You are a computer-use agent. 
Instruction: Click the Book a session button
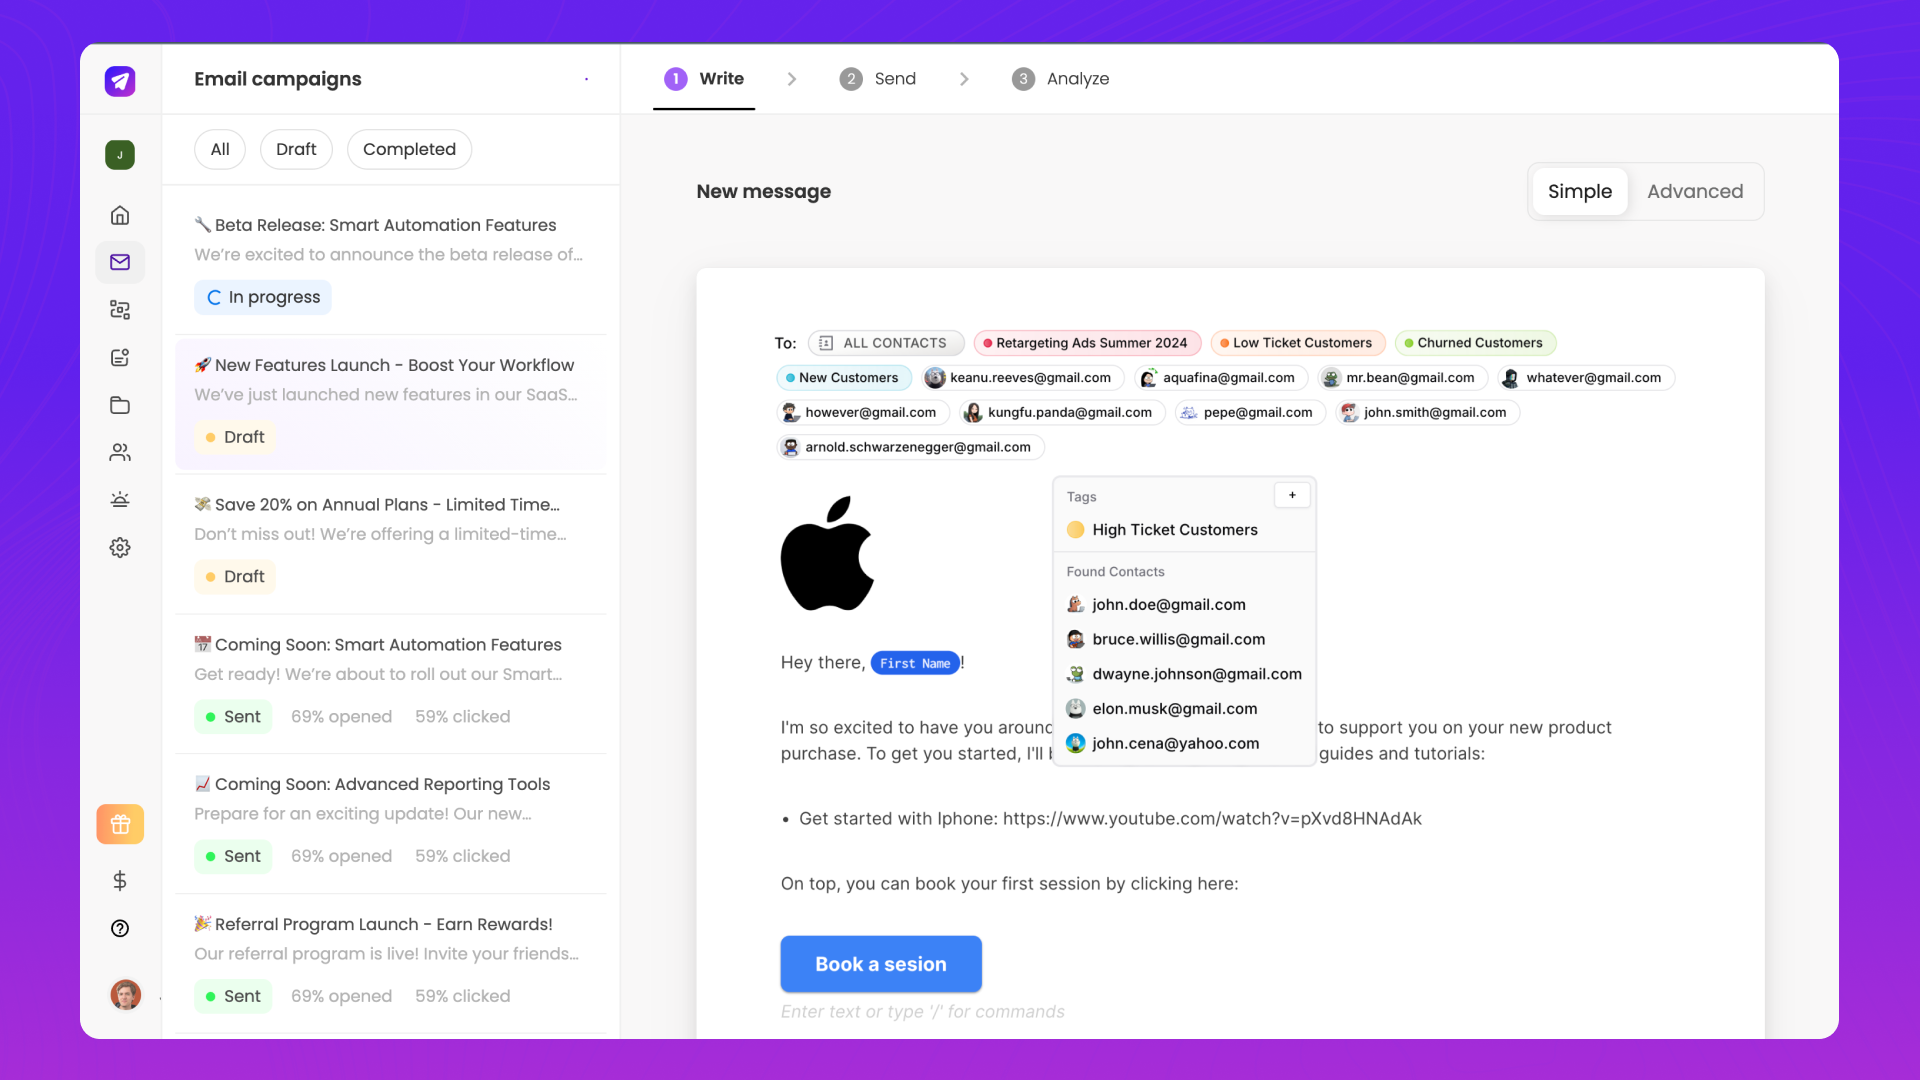click(x=880, y=963)
